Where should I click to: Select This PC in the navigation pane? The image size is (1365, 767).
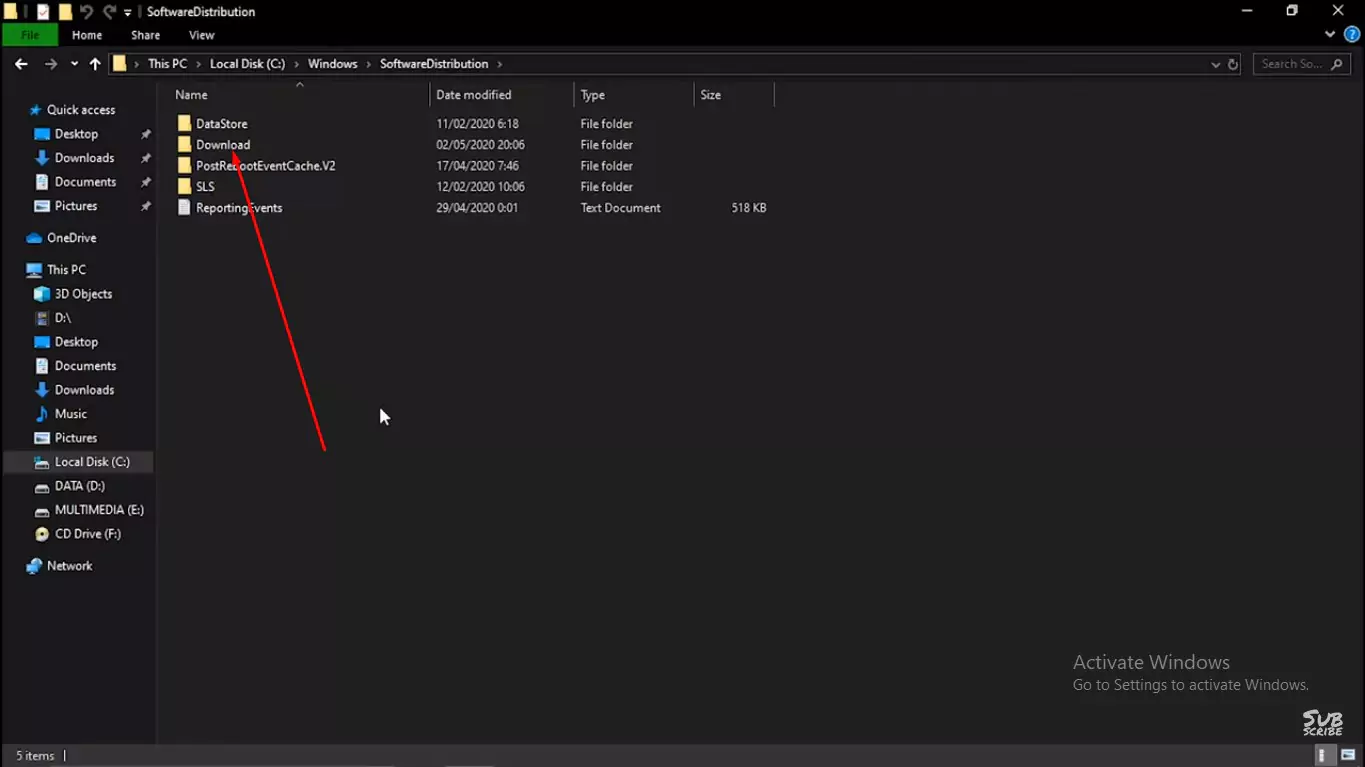[x=66, y=270]
